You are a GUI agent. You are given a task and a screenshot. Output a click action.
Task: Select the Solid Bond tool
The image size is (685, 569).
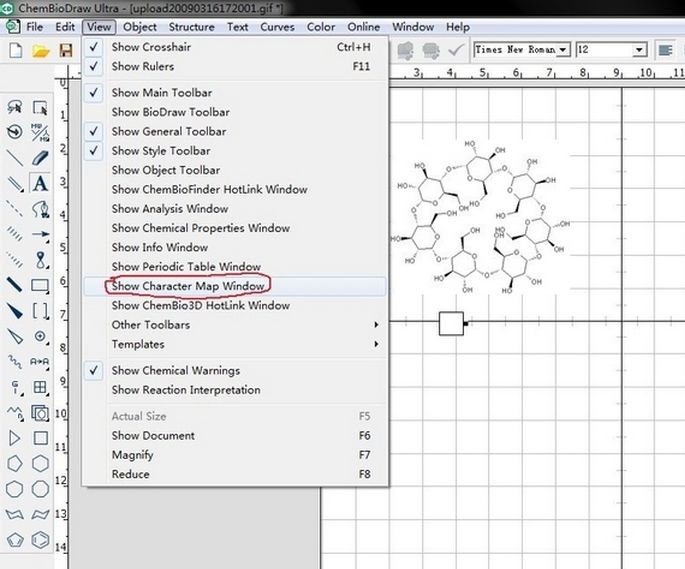tap(14, 158)
